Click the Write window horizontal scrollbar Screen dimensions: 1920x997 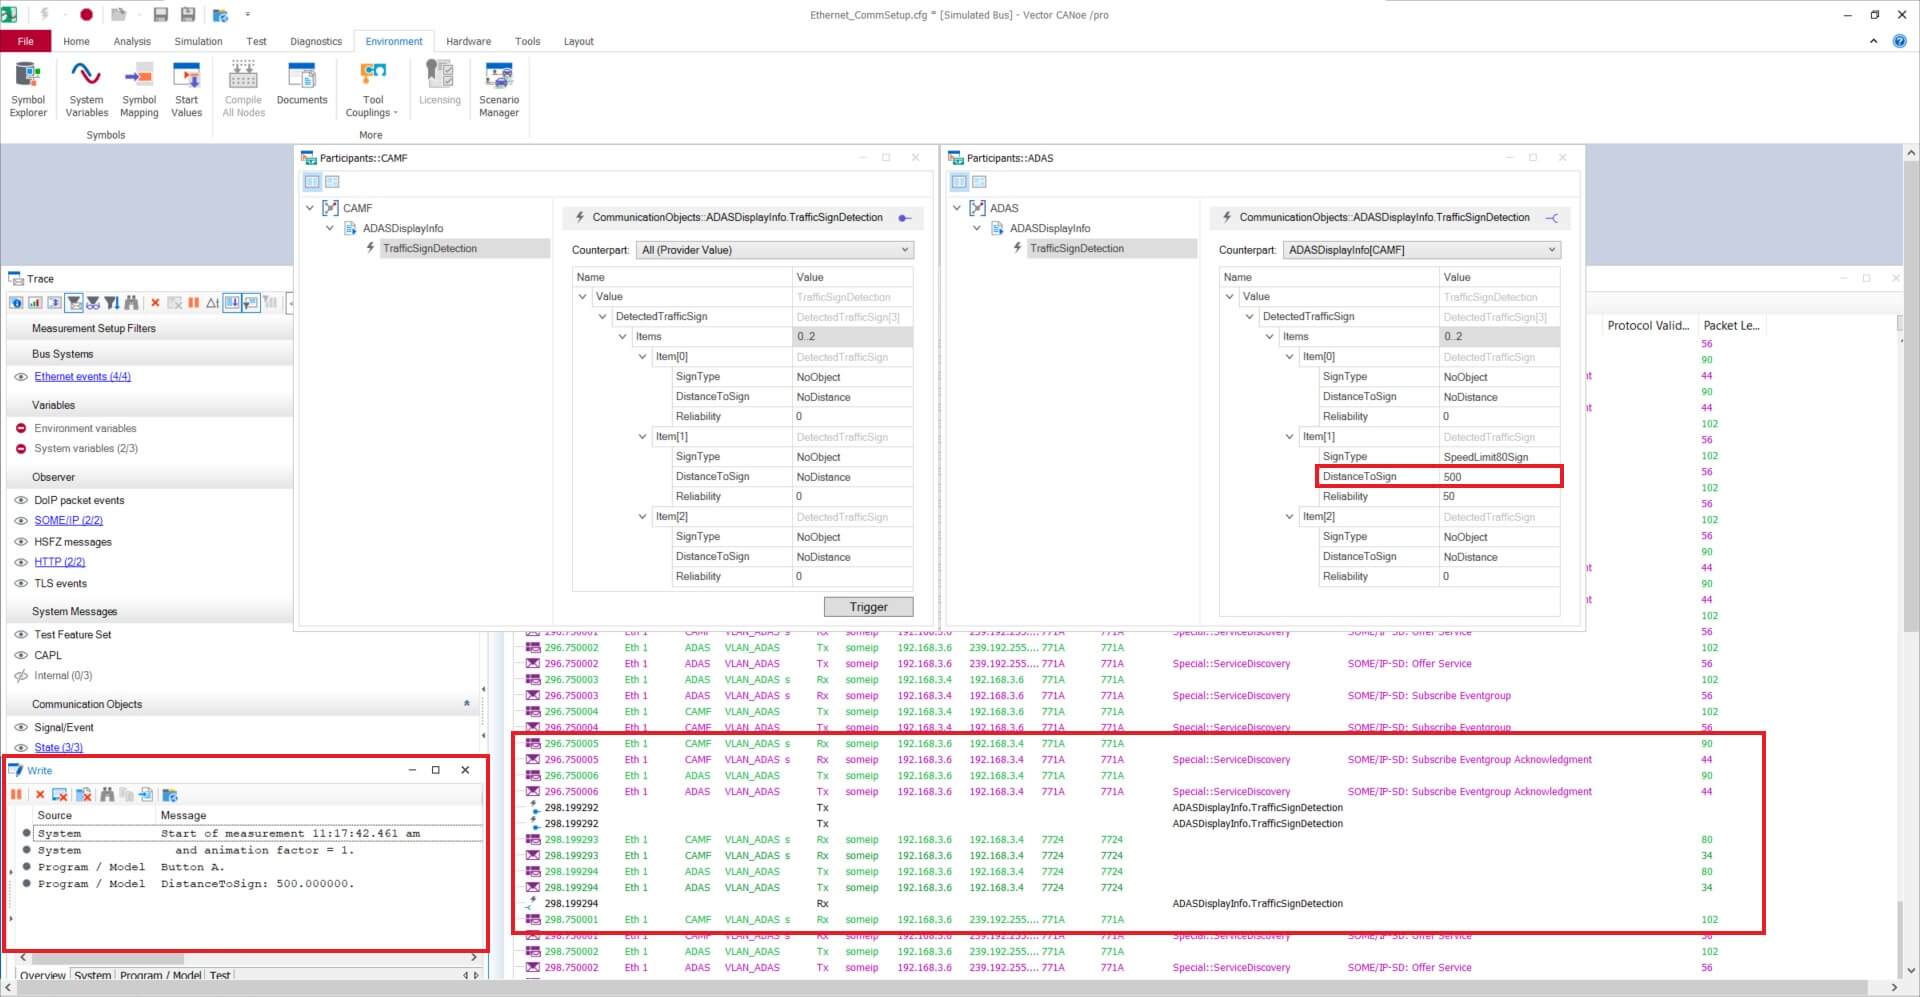[245, 957]
